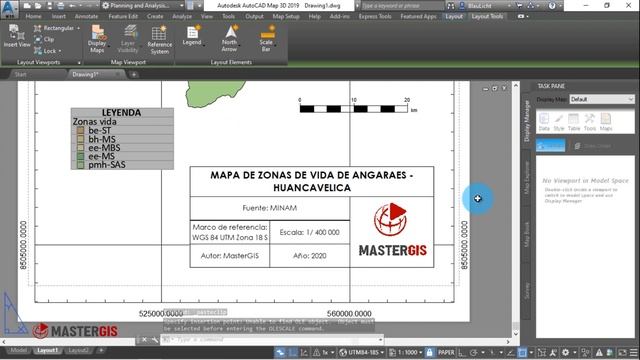Image resolution: width=640 pixels, height=360 pixels.
Task: Add a new layout with plus button
Action: tap(101, 350)
